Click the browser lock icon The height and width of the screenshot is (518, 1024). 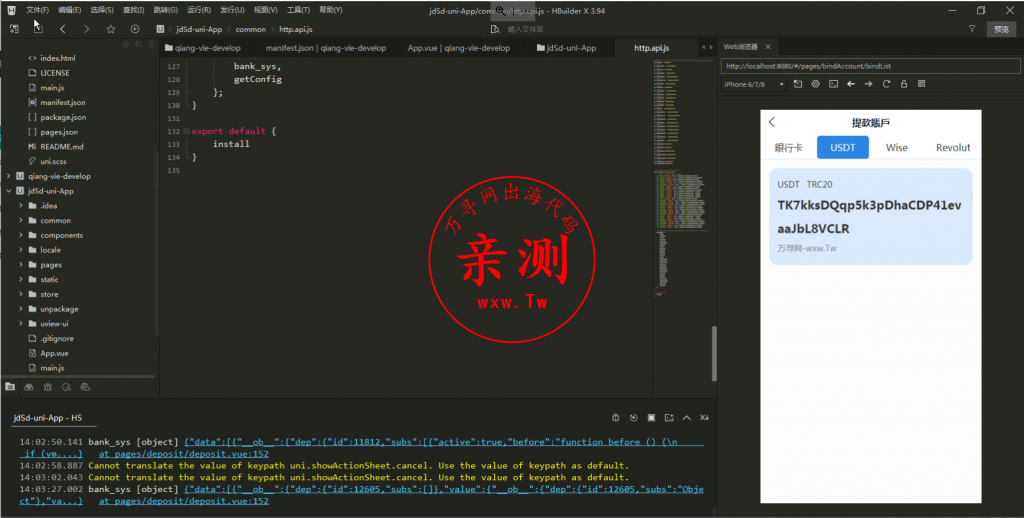click(x=903, y=84)
